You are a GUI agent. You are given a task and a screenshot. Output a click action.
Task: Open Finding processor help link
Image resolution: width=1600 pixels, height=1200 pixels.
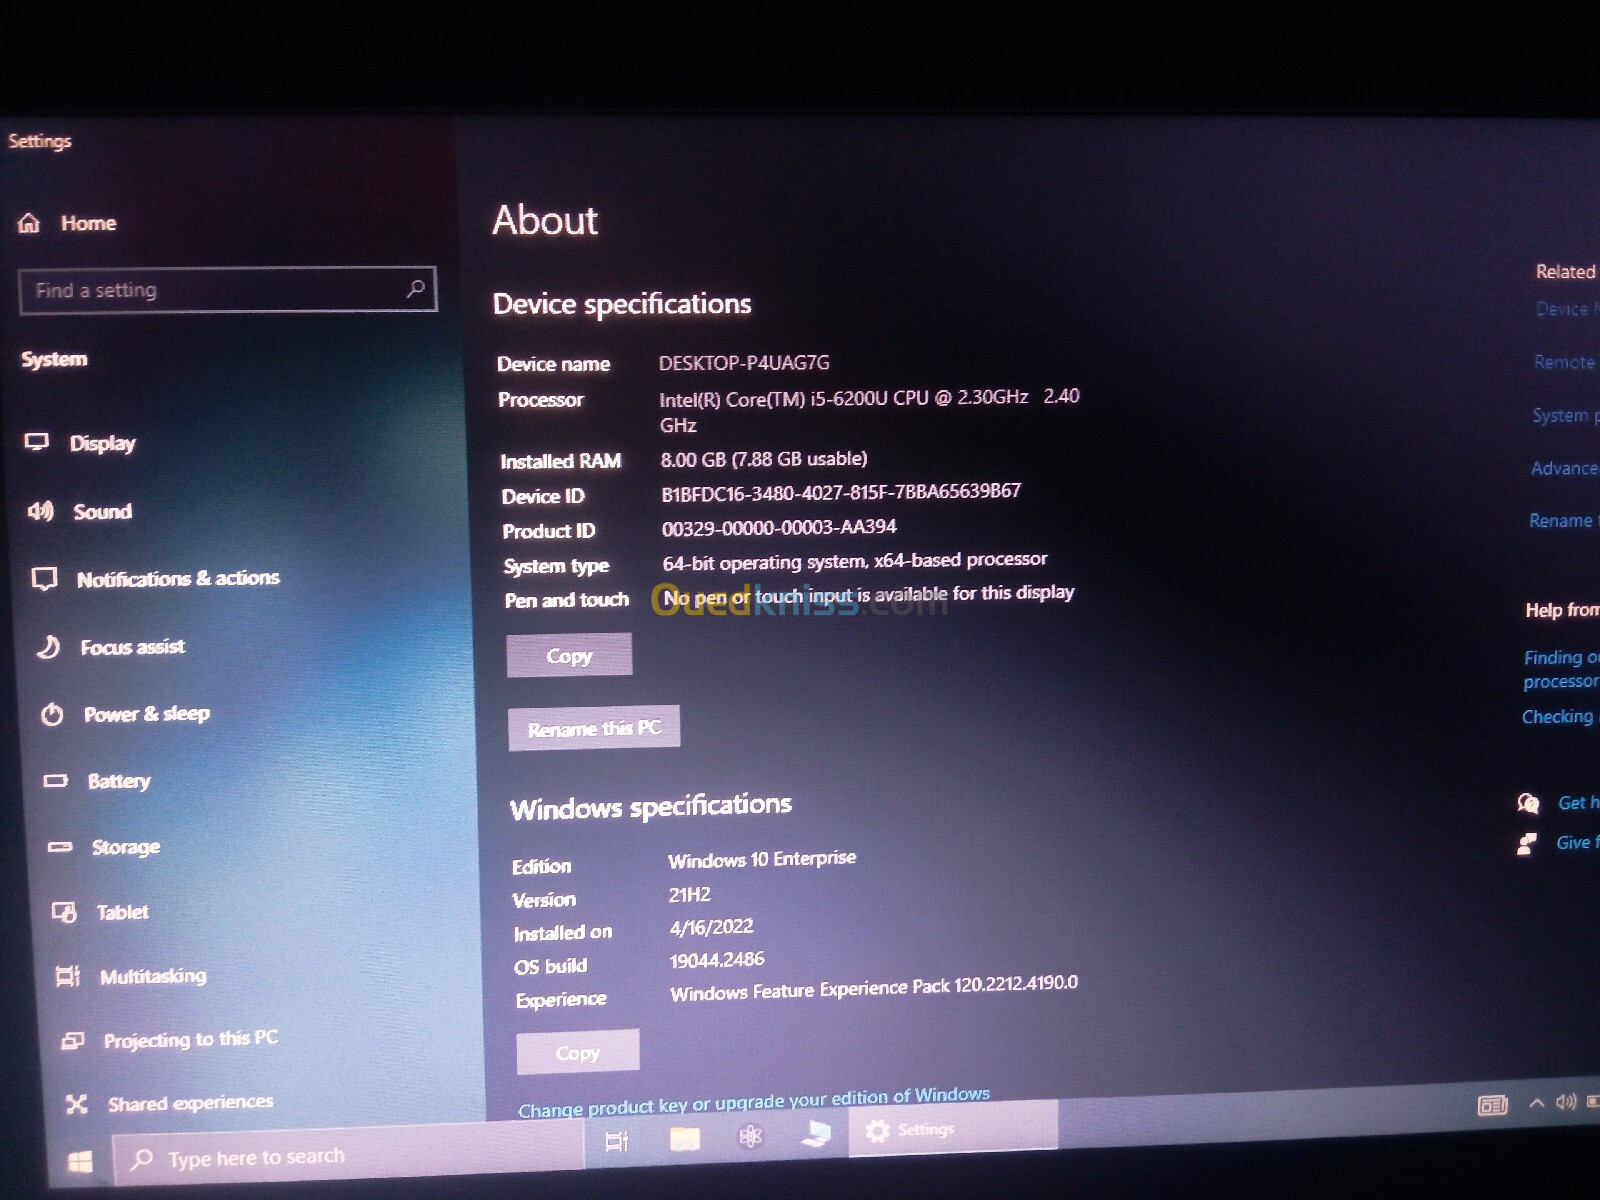tap(1560, 669)
